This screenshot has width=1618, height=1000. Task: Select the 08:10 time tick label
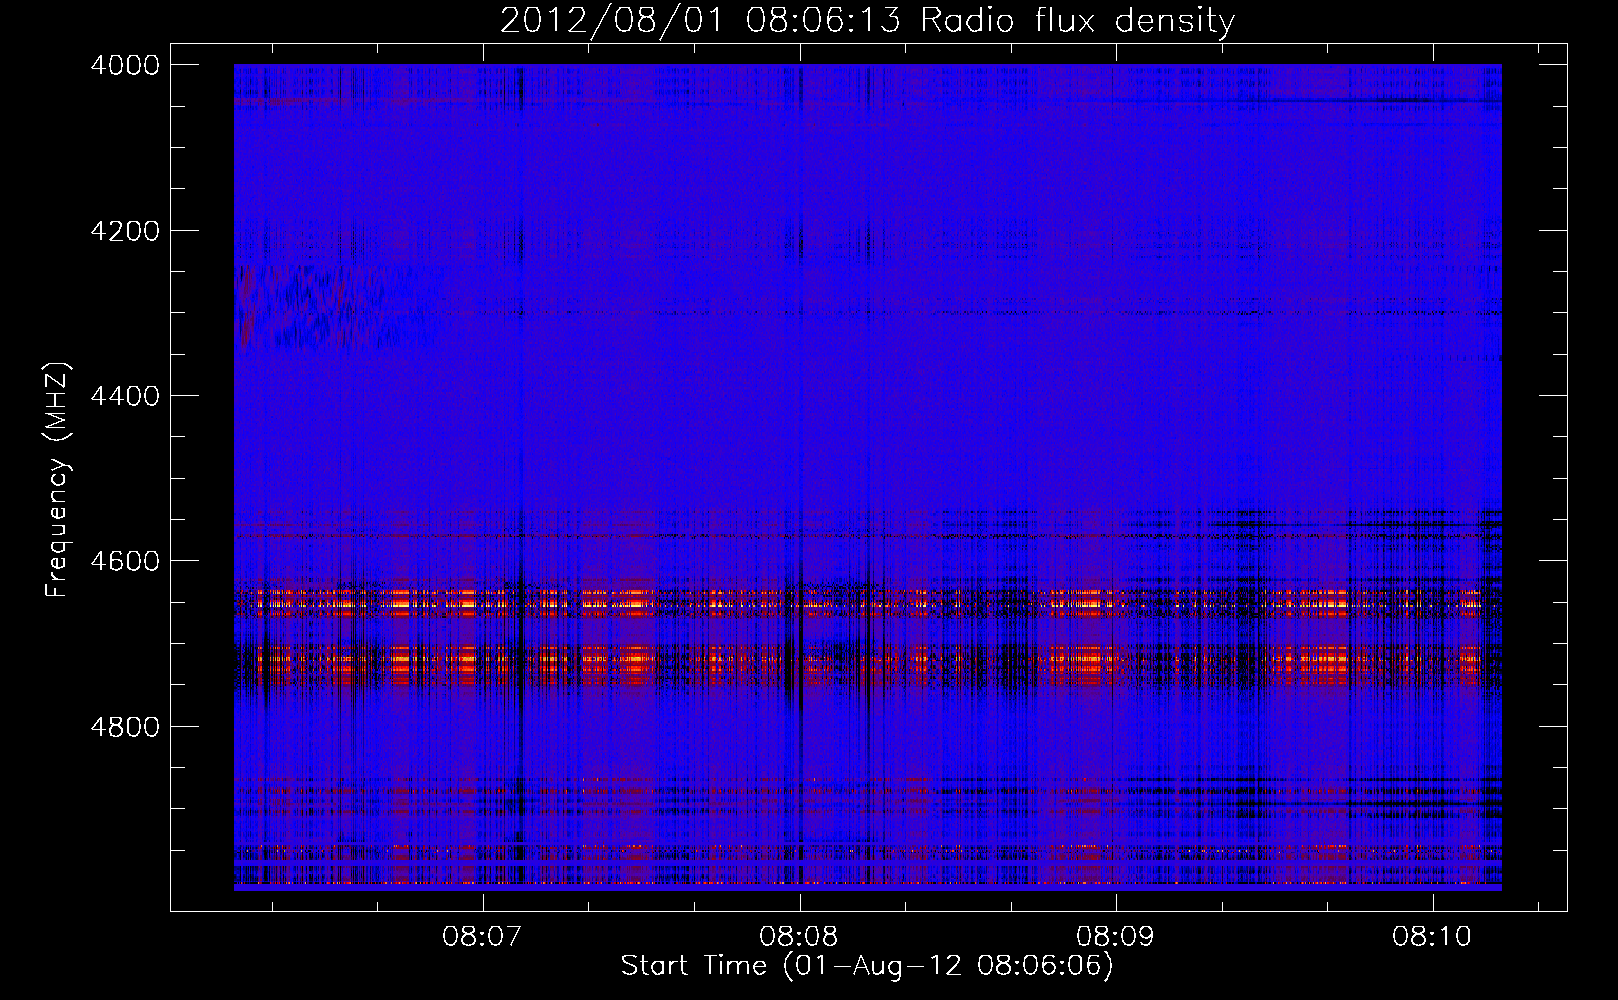point(1432,936)
